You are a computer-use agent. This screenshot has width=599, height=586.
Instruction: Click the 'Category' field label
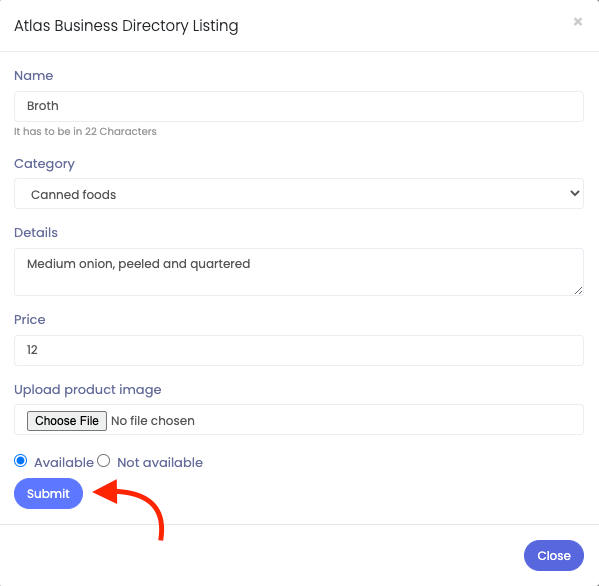(x=44, y=164)
